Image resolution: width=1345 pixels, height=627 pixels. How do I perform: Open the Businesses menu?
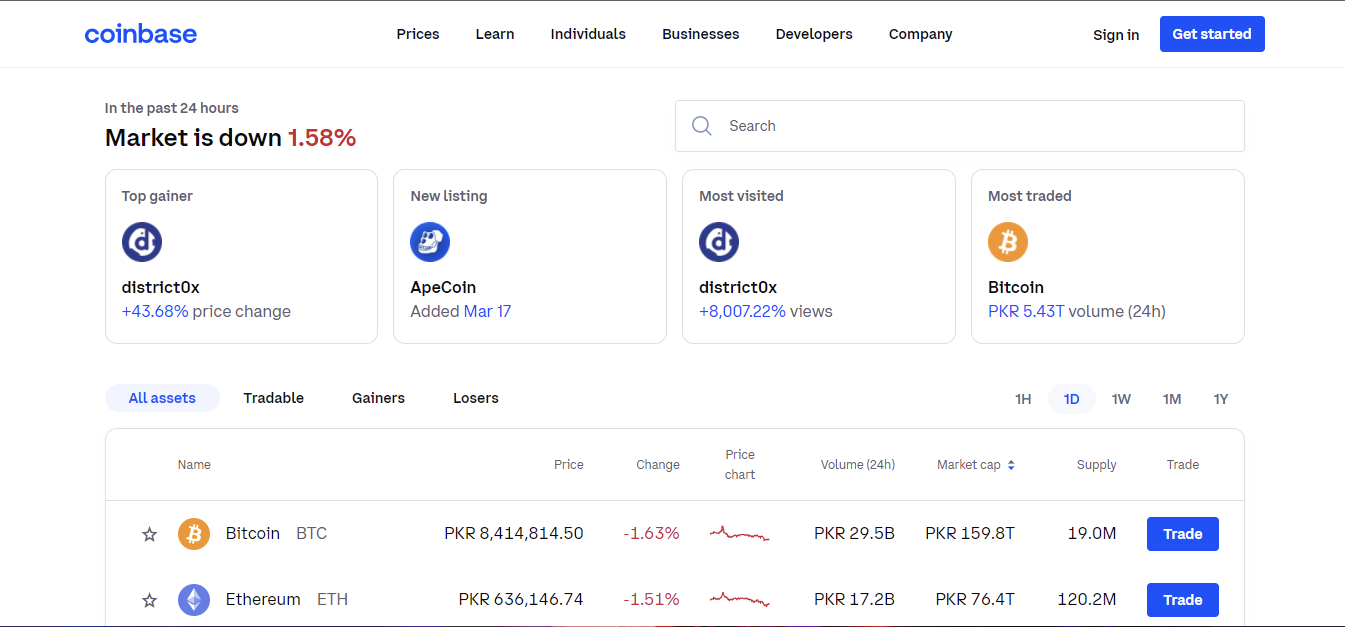click(701, 34)
